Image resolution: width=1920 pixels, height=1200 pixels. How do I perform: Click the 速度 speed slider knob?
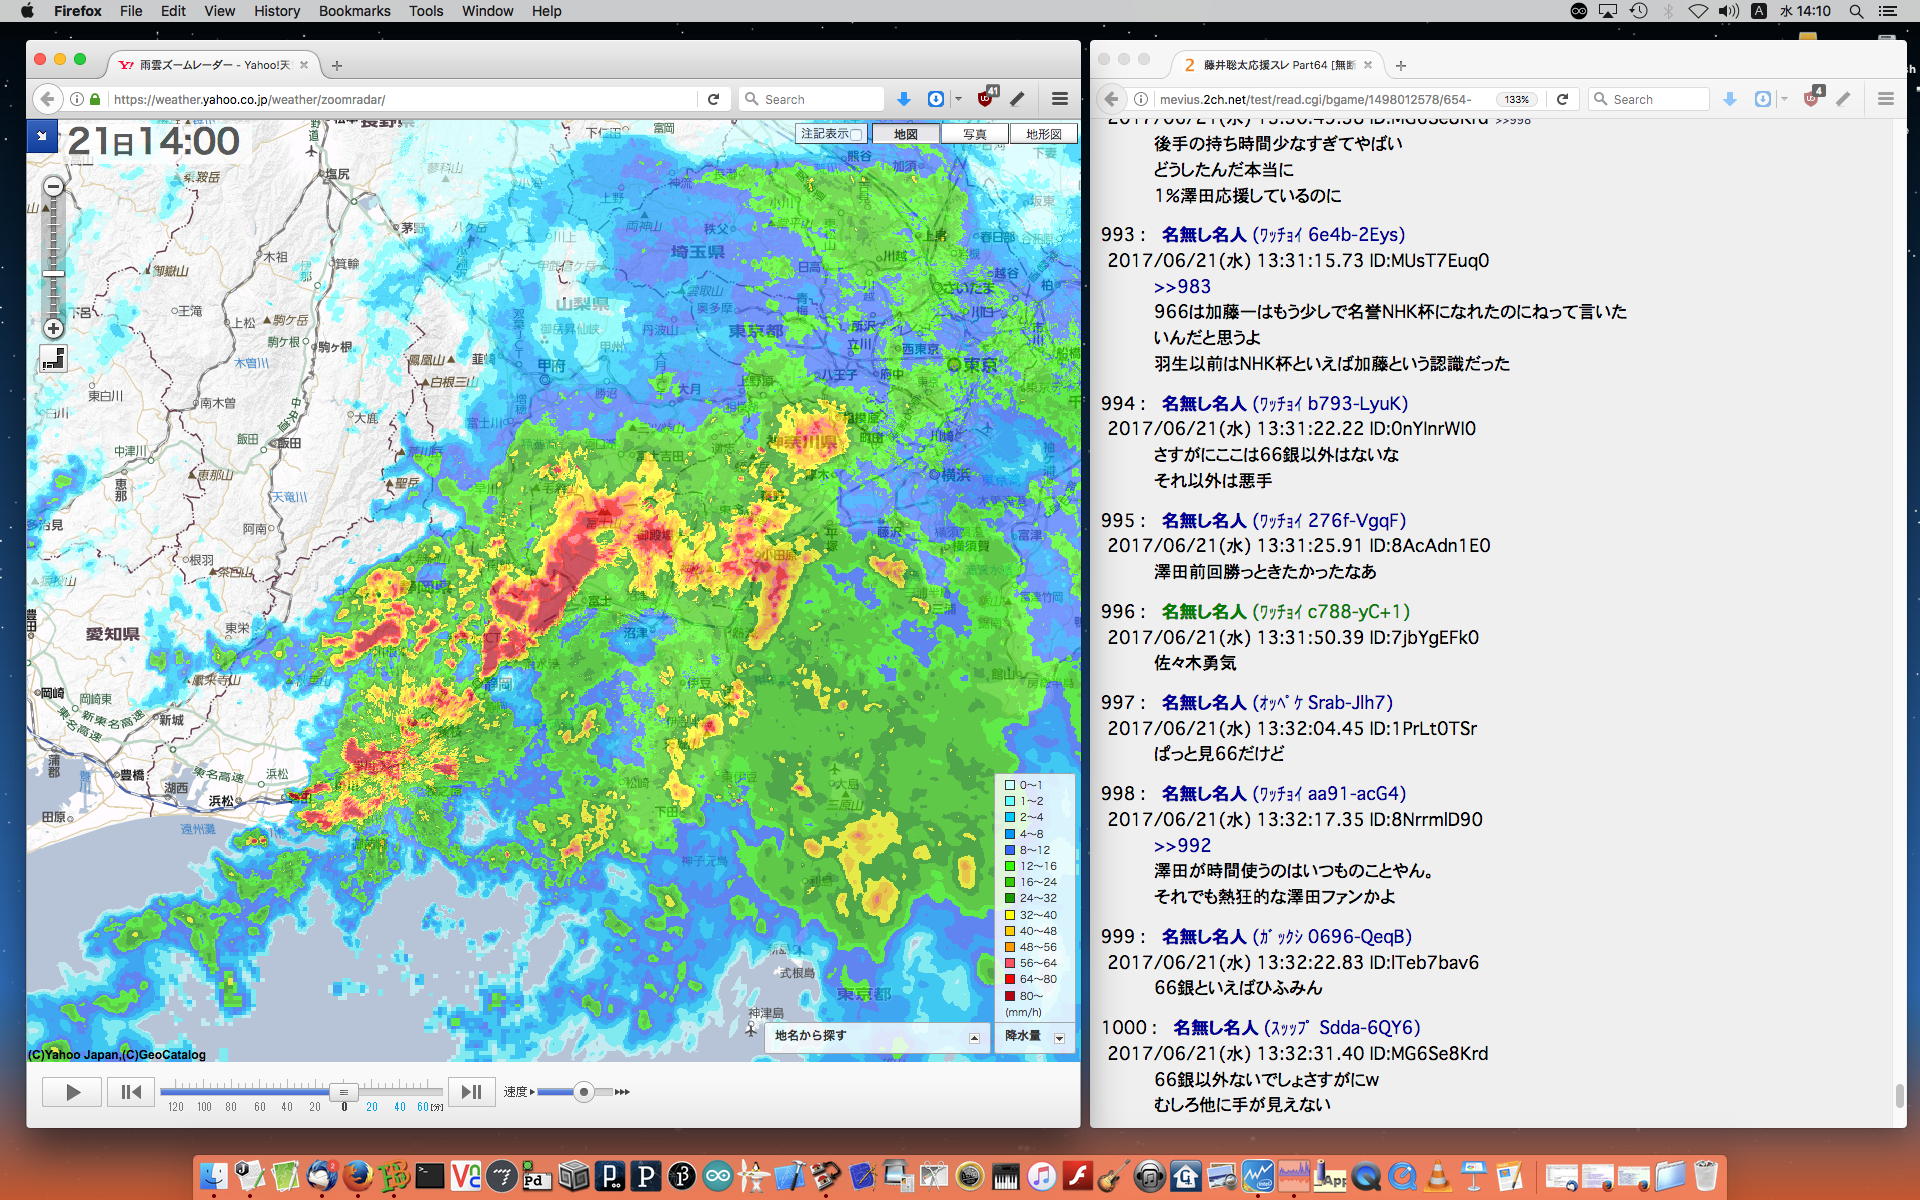click(x=583, y=1092)
